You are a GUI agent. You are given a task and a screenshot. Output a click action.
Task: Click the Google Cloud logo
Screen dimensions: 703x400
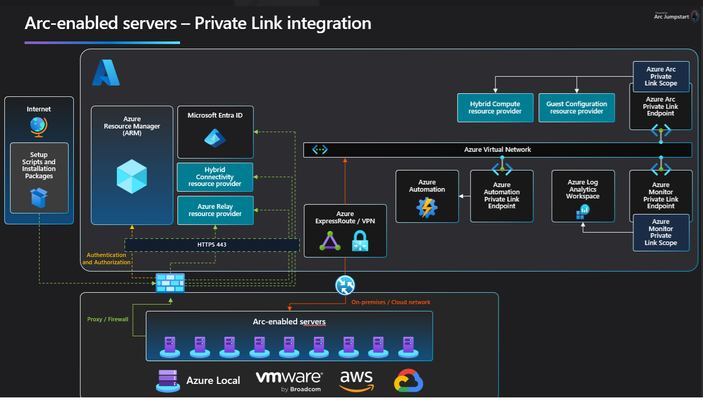(x=408, y=381)
